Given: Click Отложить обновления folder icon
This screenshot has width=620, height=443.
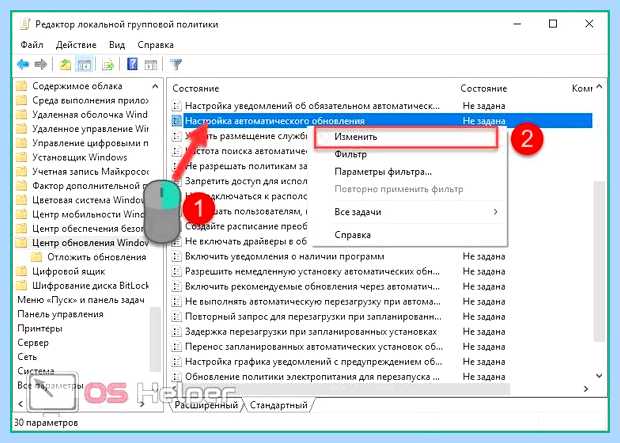Looking at the screenshot, I should point(36,257).
